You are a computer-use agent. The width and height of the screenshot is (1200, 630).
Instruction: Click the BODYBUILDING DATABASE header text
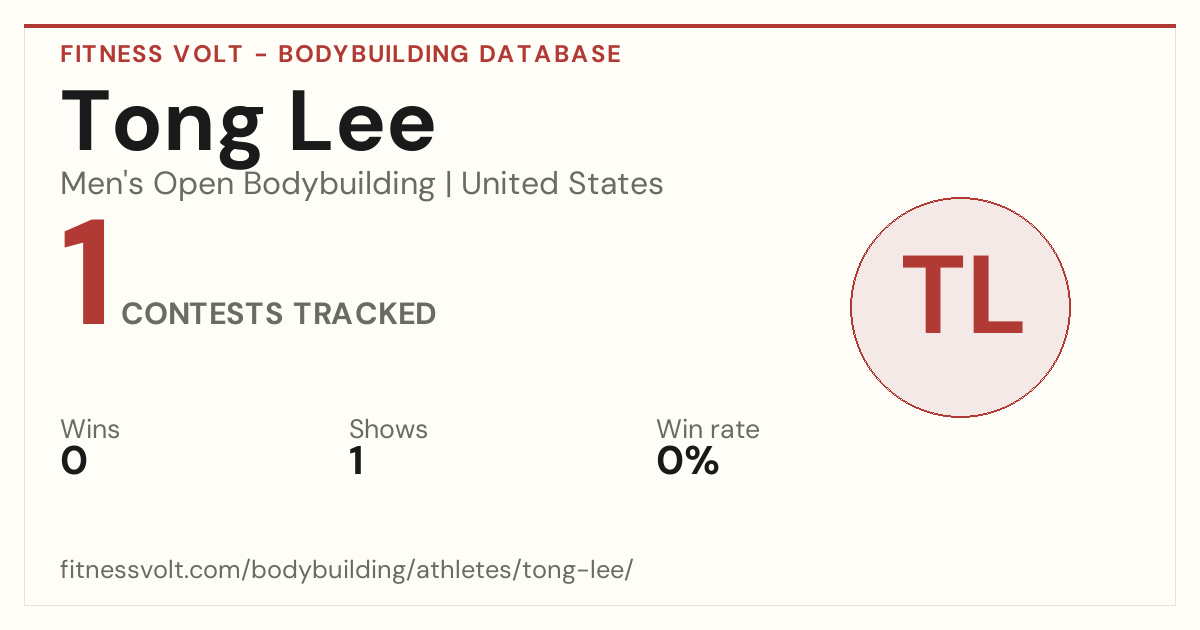450,54
